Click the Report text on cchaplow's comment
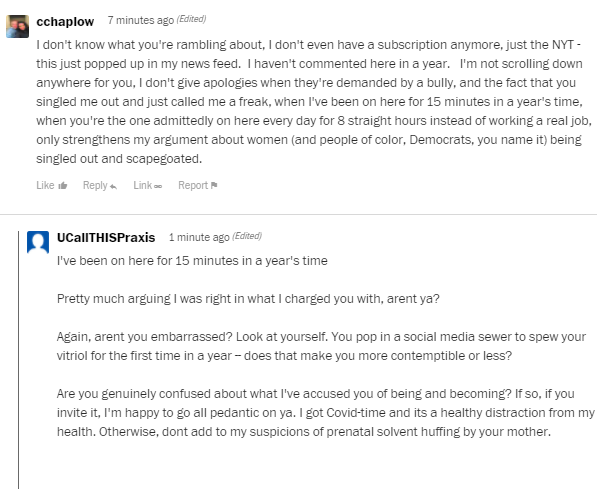The width and height of the screenshot is (609, 489). tap(192, 185)
